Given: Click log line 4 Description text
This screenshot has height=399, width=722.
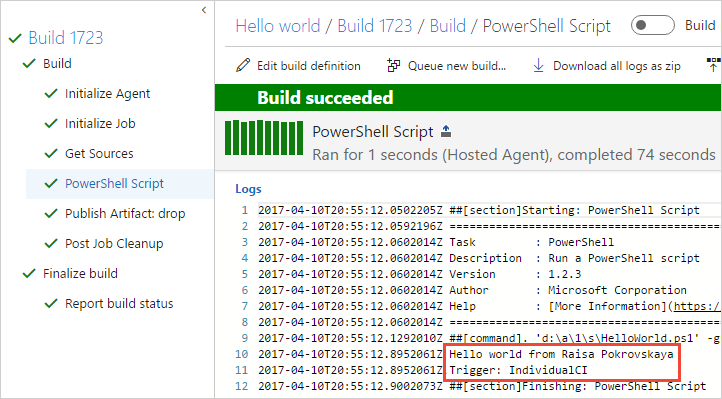Looking at the screenshot, I should point(574,258).
